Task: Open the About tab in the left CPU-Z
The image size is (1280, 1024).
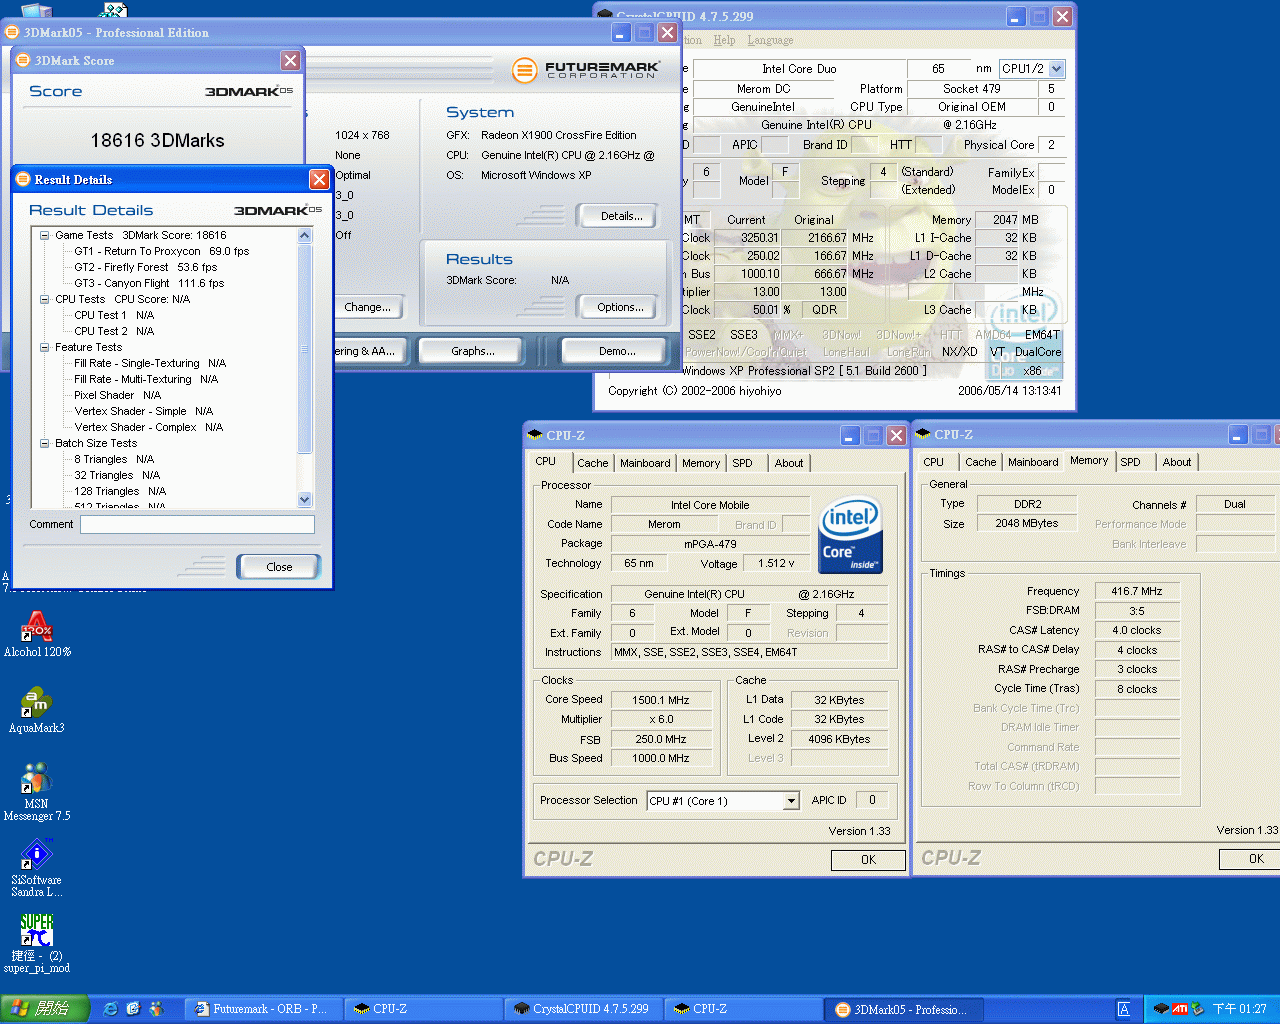Action: tap(789, 463)
